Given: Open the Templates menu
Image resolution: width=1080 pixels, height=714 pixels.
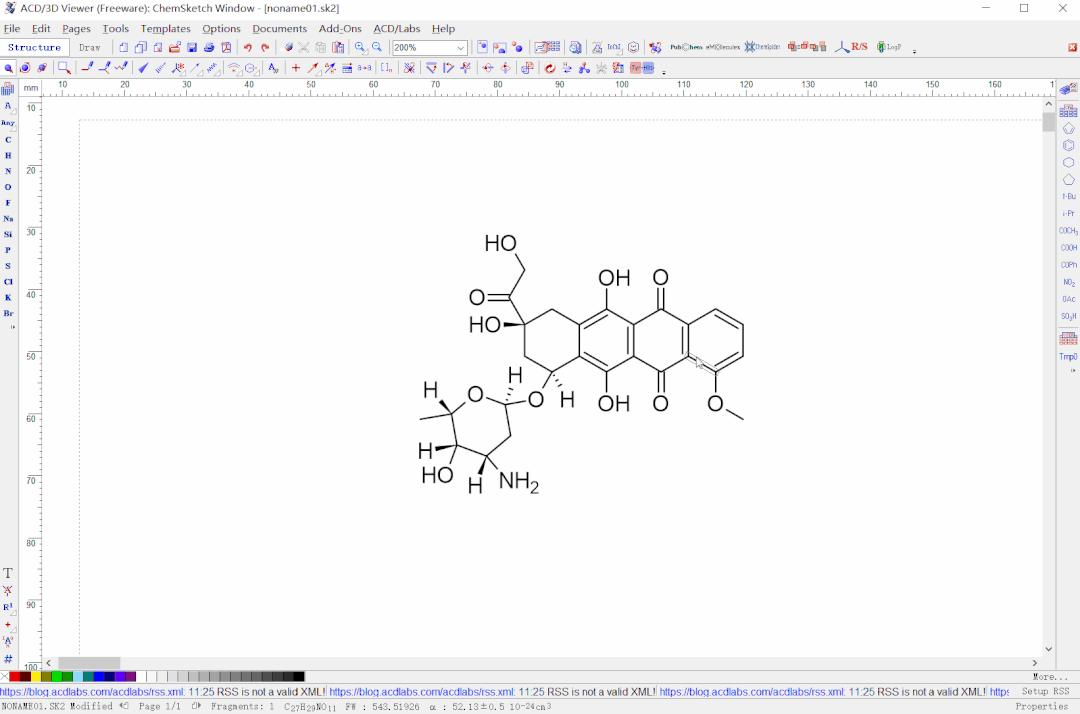Looking at the screenshot, I should (x=165, y=28).
